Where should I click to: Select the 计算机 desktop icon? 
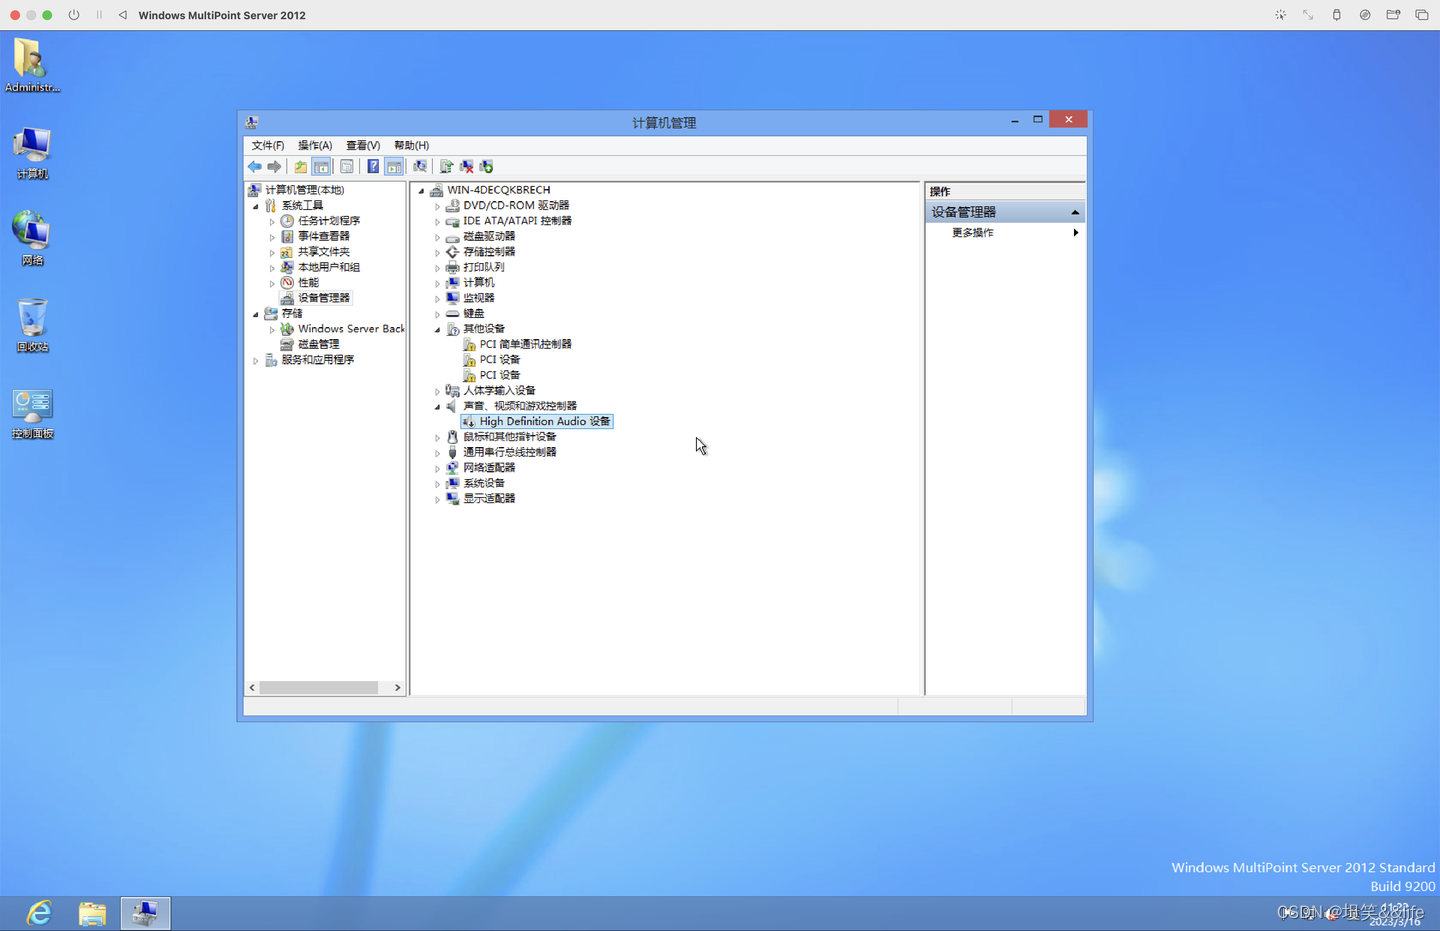[32, 153]
